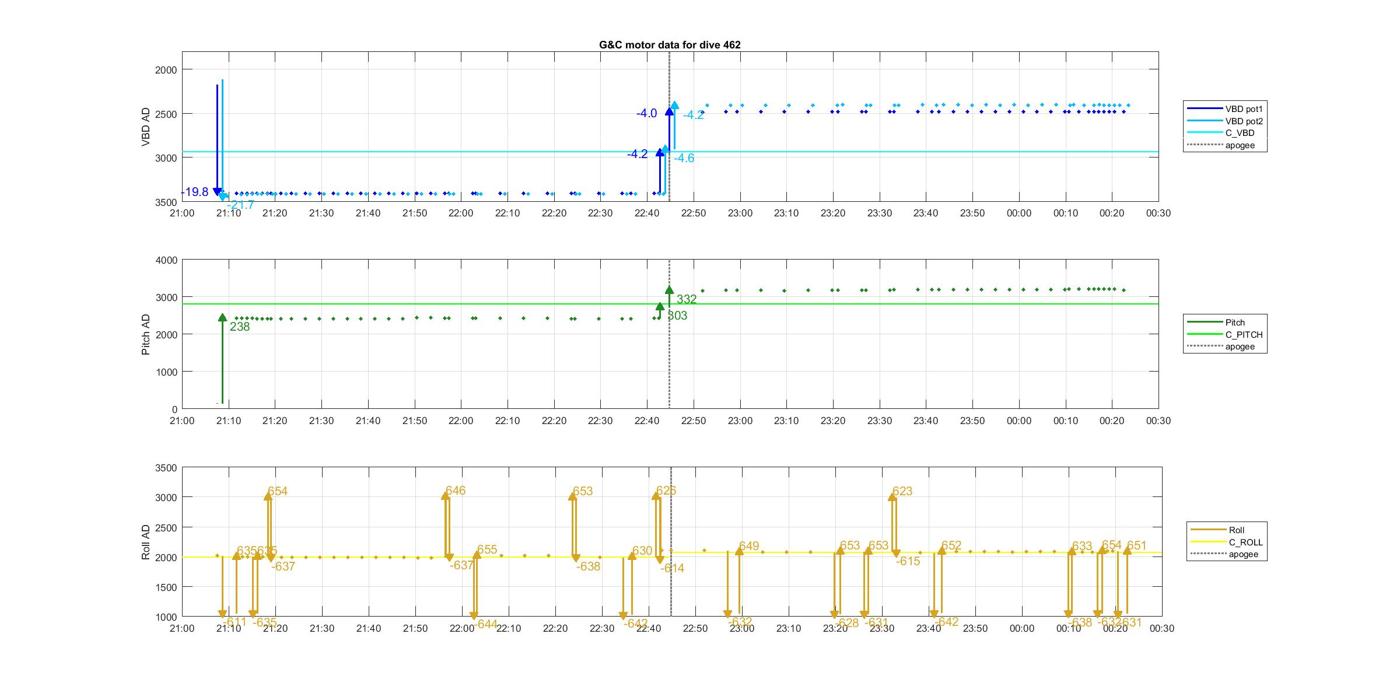Click the '630' roll data label
The height and width of the screenshot is (693, 1400).
[x=642, y=551]
